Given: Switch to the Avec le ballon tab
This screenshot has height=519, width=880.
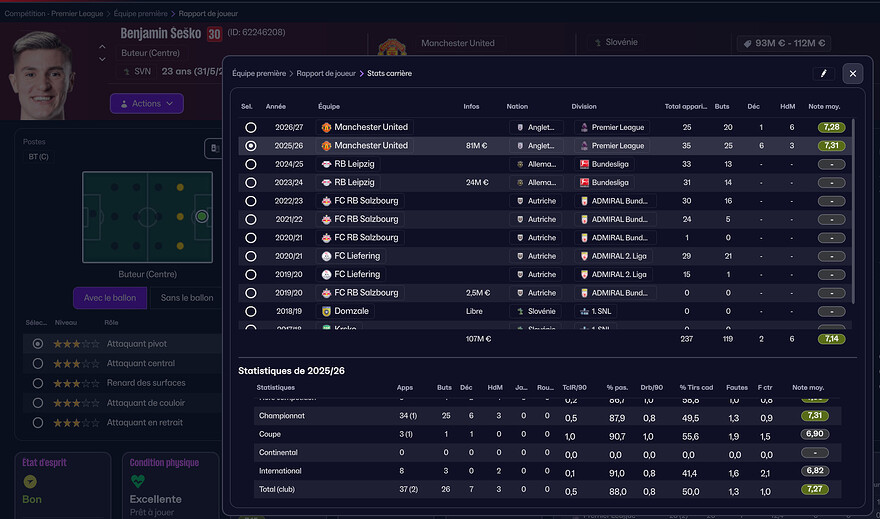Looking at the screenshot, I should tap(110, 298).
